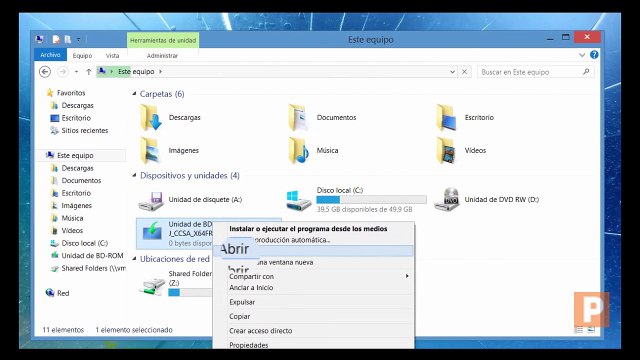The image size is (640, 360).
Task: Click the chevron after Este equipo in address bar
Action: (160, 71)
